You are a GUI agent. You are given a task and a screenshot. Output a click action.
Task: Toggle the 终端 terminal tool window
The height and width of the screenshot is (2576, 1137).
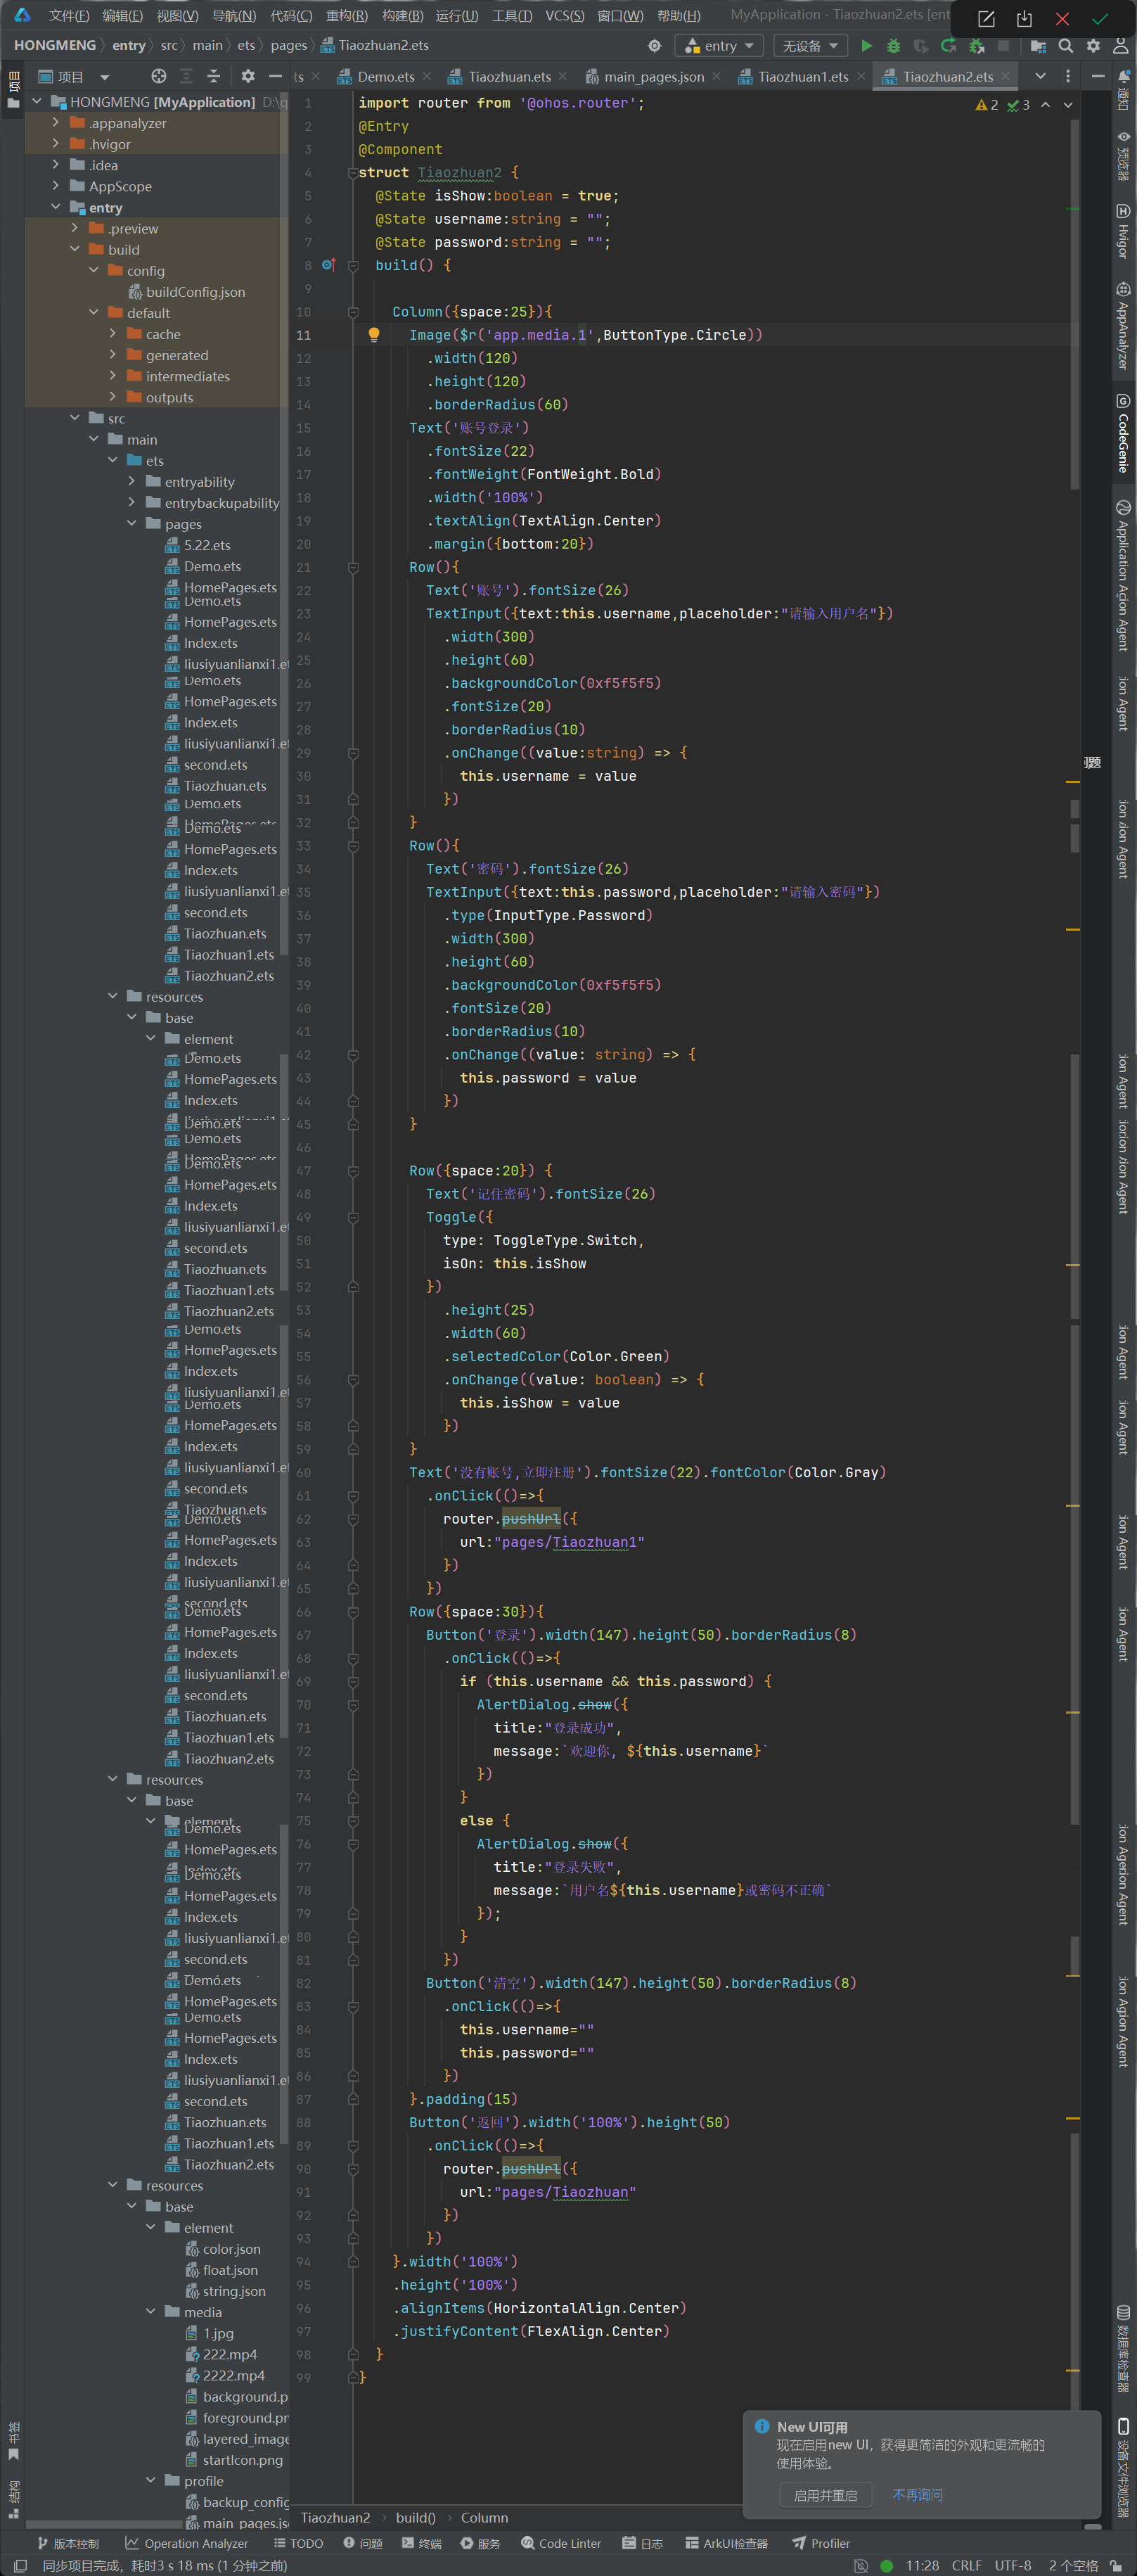421,2543
